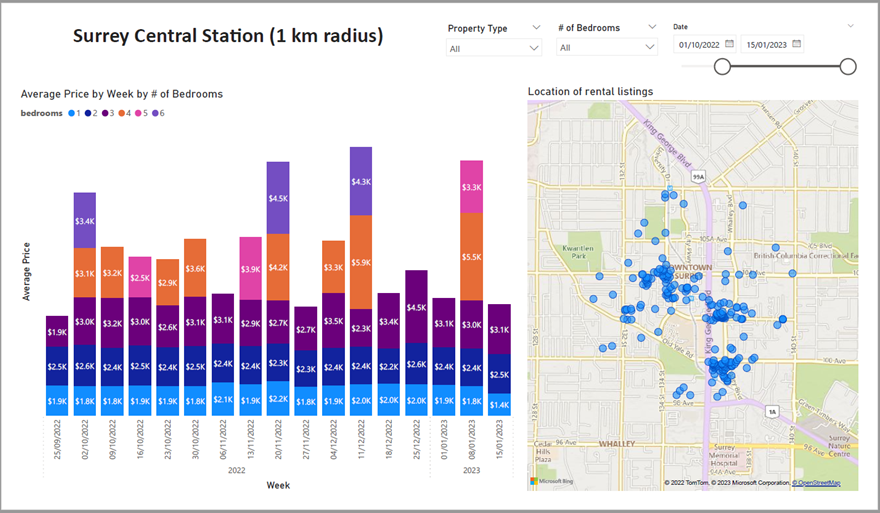Click the $4.3K purple bar segment for 11/12/2022
880x513 pixels.
pos(361,181)
